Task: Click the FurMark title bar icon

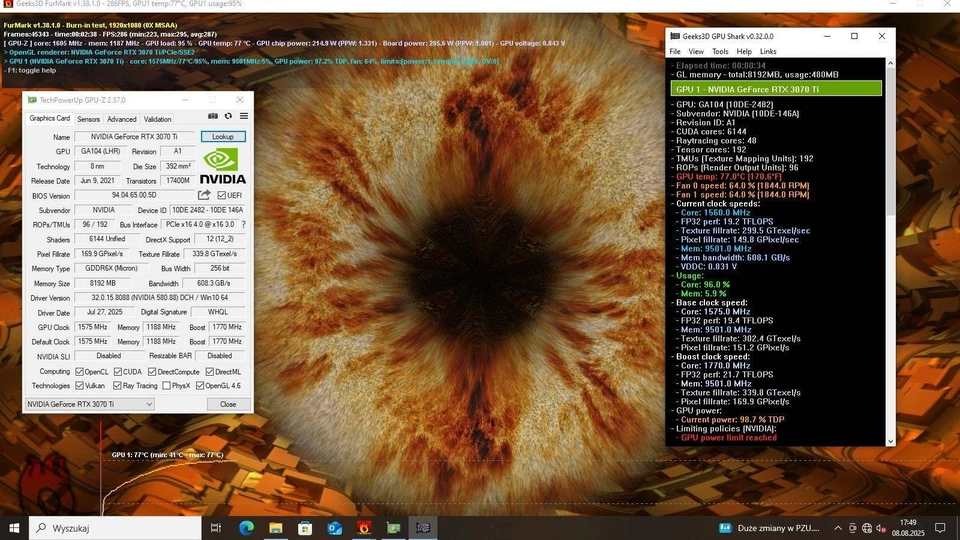Action: click(x=7, y=4)
